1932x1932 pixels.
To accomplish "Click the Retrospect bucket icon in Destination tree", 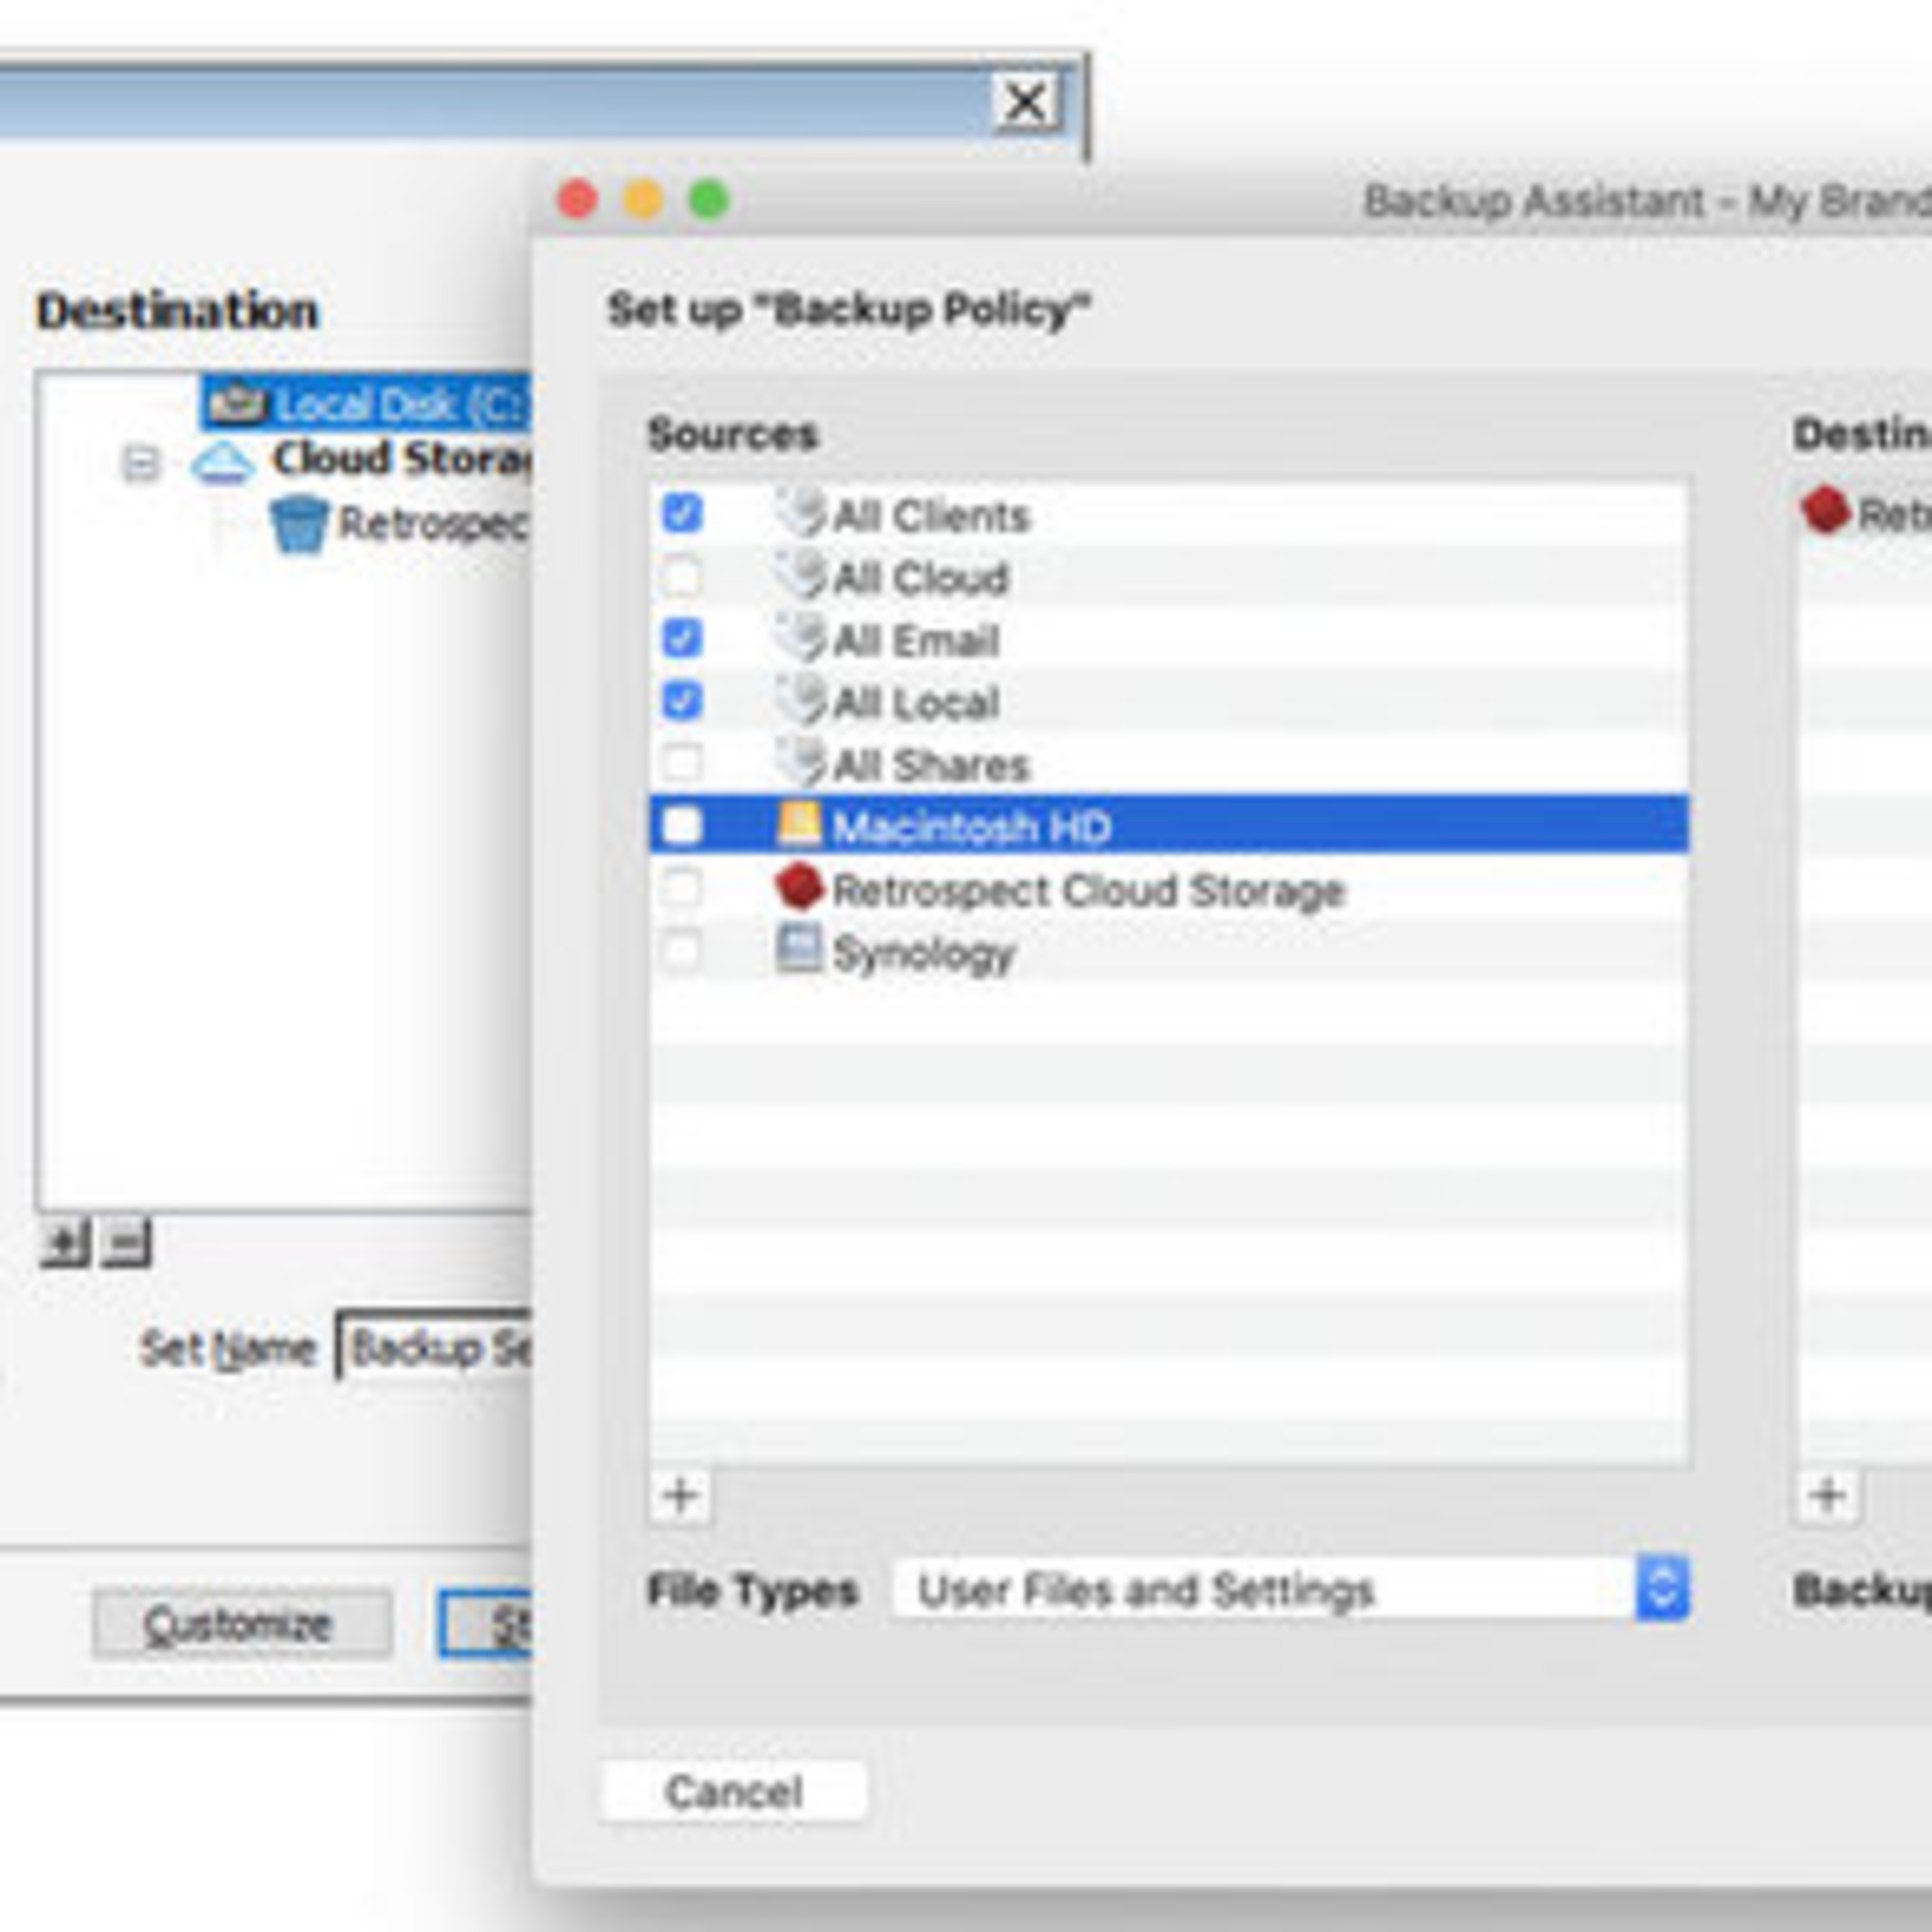I will pos(298,524).
